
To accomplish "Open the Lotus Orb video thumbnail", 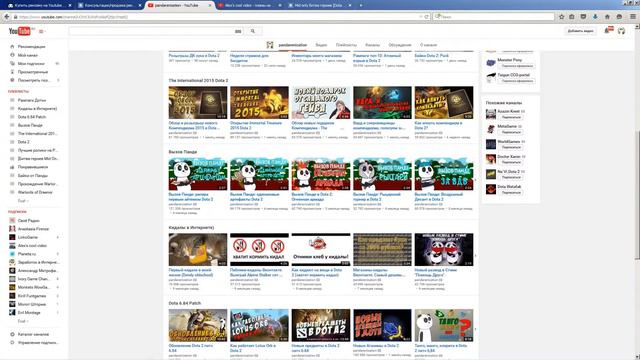I will [259, 325].
